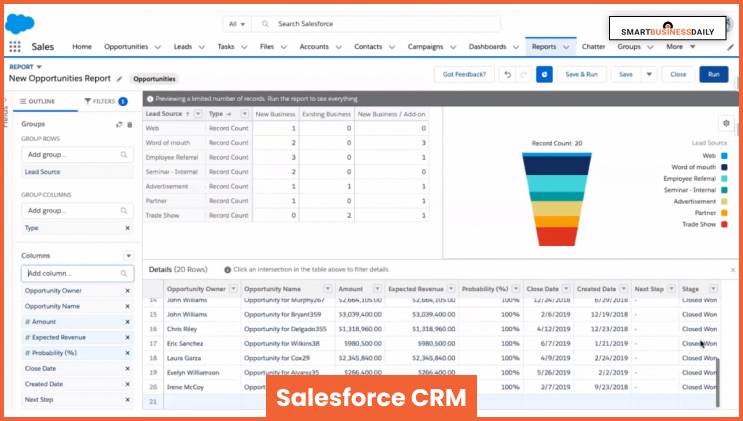Screen dimensions: 743x421
Task: Open Stage column header dropdown
Action: click(713, 289)
